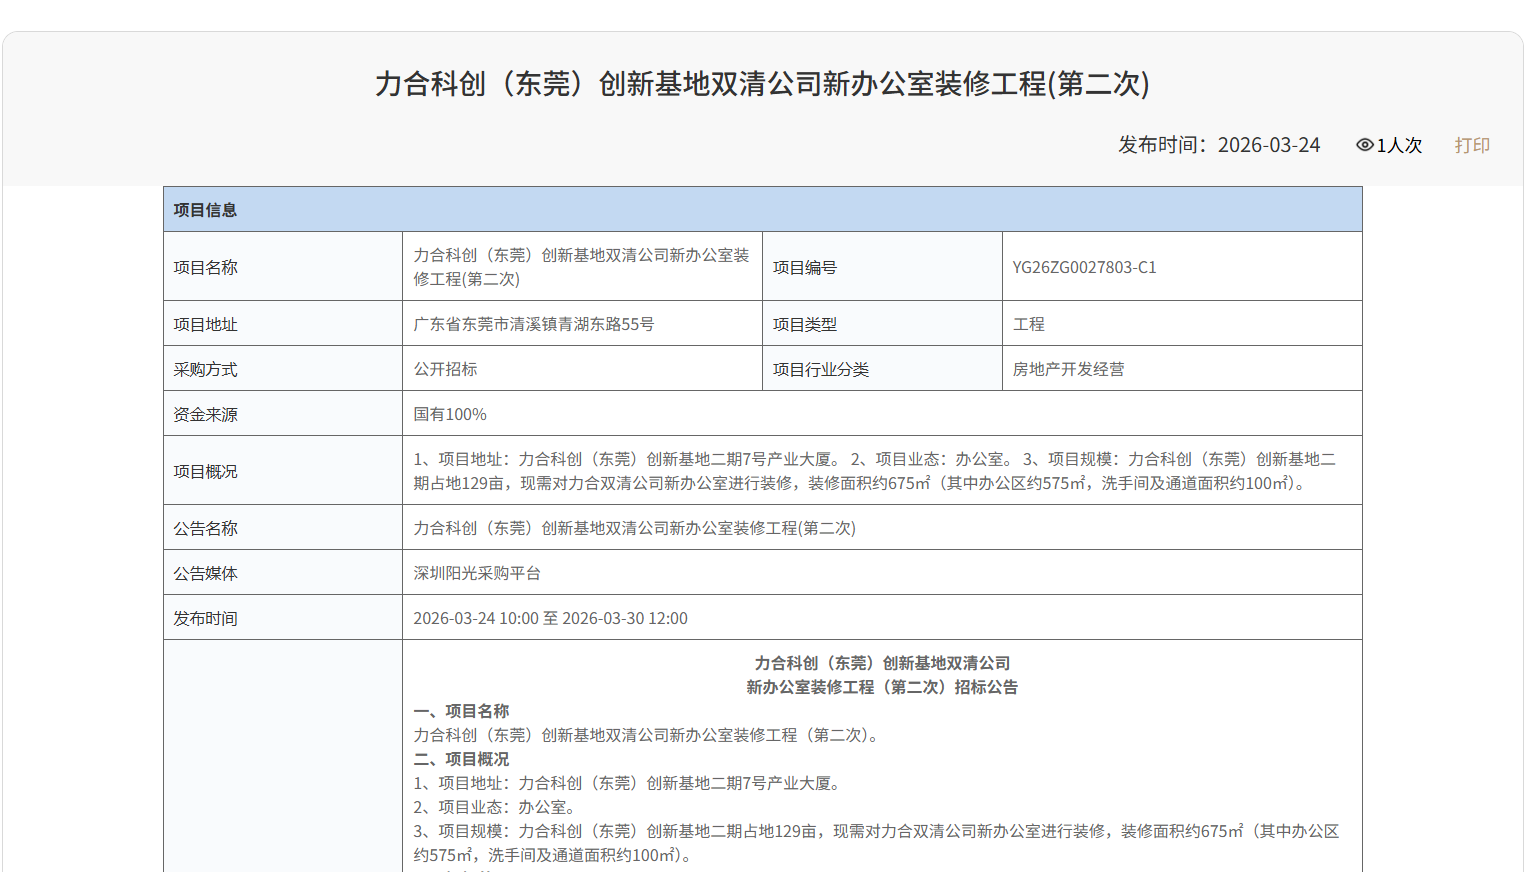This screenshot has width=1536, height=872.
Task: Click the 公告名称 label cell
Action: (x=206, y=528)
